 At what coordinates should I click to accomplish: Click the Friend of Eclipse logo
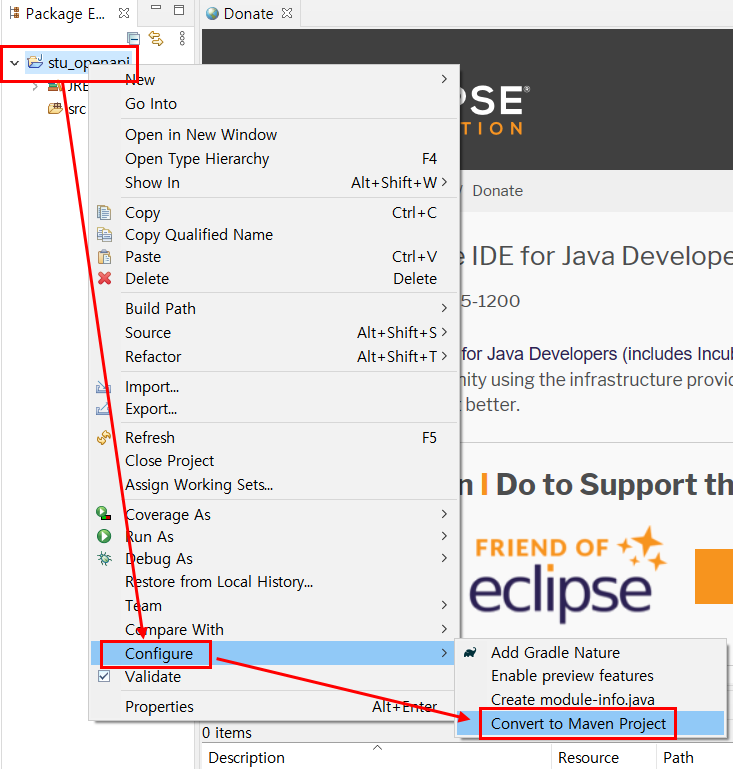(x=569, y=575)
